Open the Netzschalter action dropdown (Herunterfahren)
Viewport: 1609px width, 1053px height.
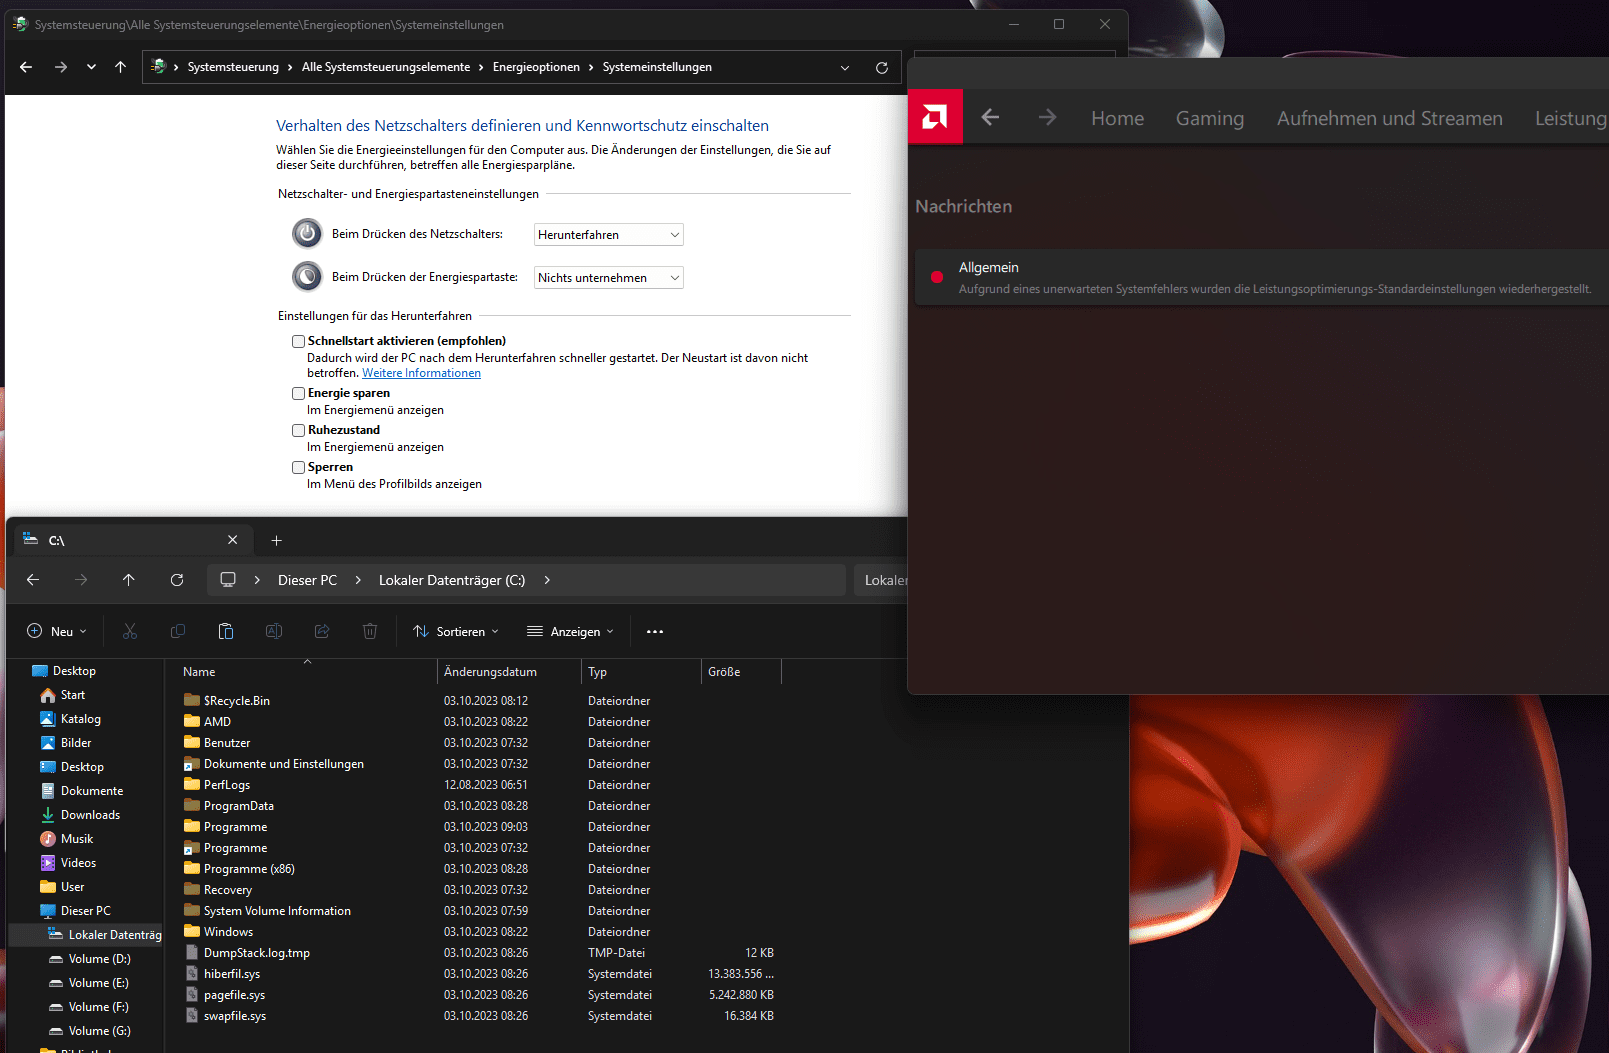[609, 235]
